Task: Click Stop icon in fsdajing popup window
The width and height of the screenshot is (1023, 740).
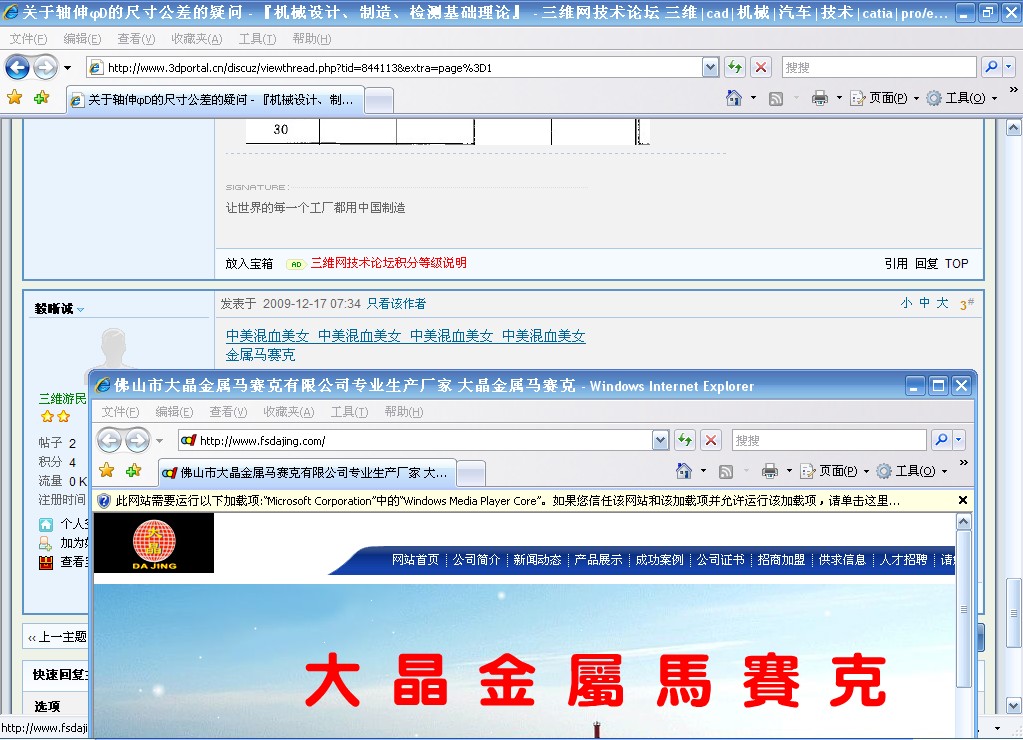Action: tap(710, 440)
